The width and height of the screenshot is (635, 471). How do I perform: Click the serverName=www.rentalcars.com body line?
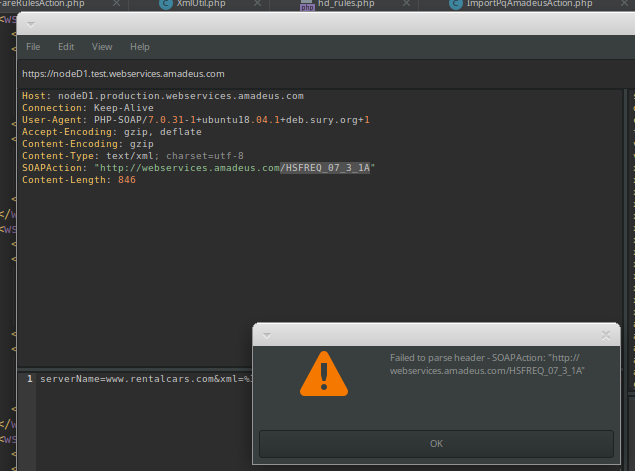point(146,379)
